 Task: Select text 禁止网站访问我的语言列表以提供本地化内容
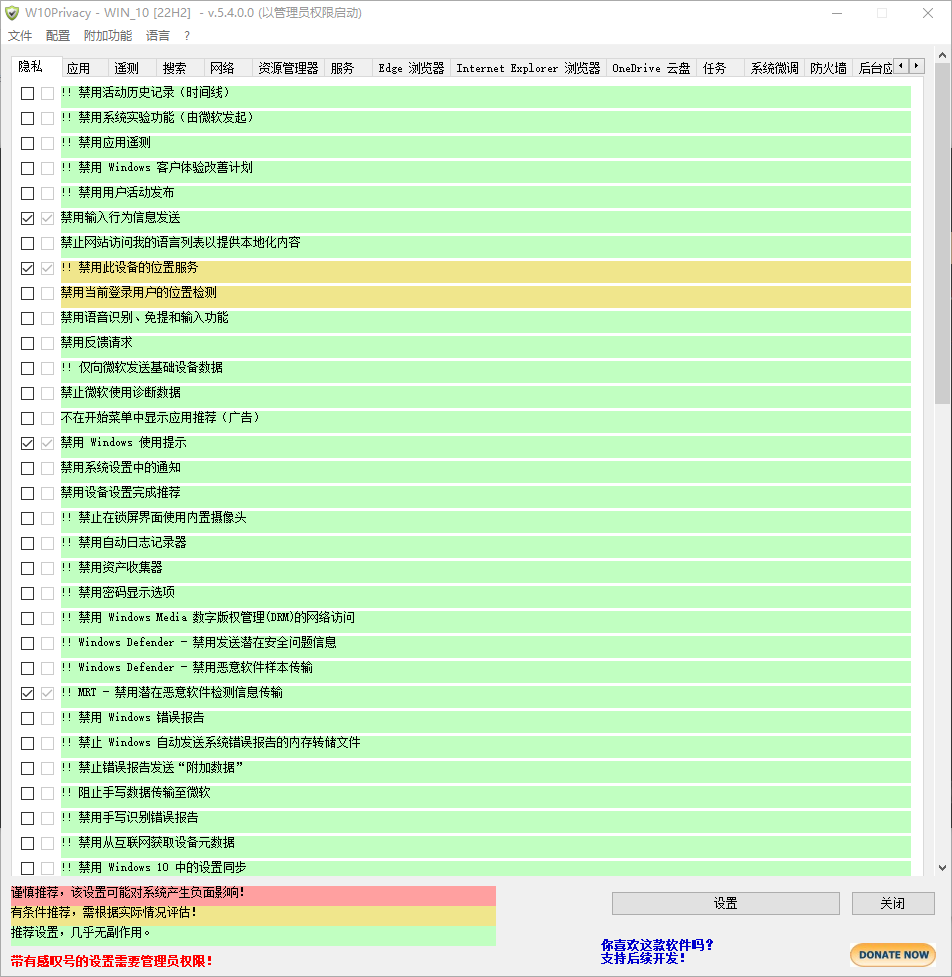(181, 242)
